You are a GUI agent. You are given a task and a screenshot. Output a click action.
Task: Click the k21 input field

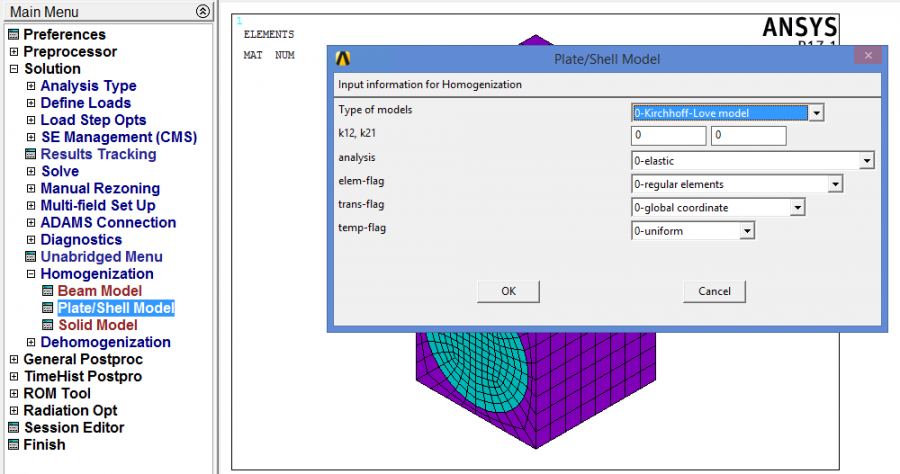[x=748, y=135]
